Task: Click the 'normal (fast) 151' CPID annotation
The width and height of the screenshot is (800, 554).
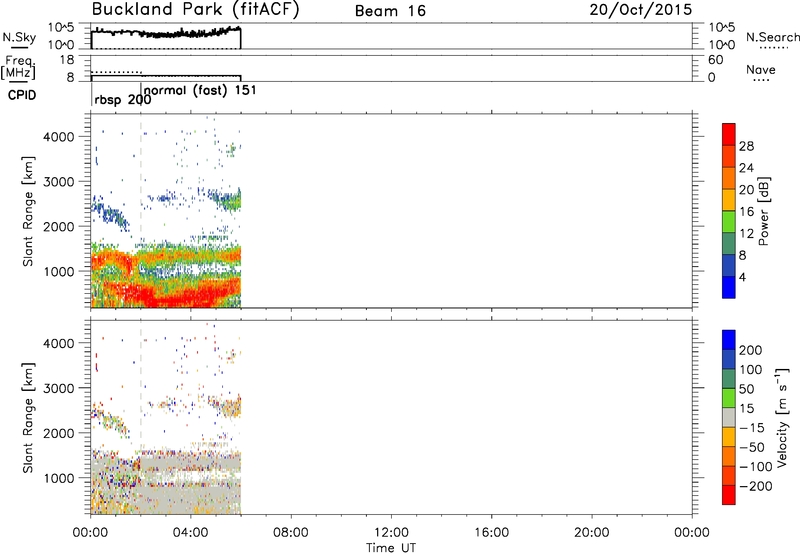Action: coord(200,90)
